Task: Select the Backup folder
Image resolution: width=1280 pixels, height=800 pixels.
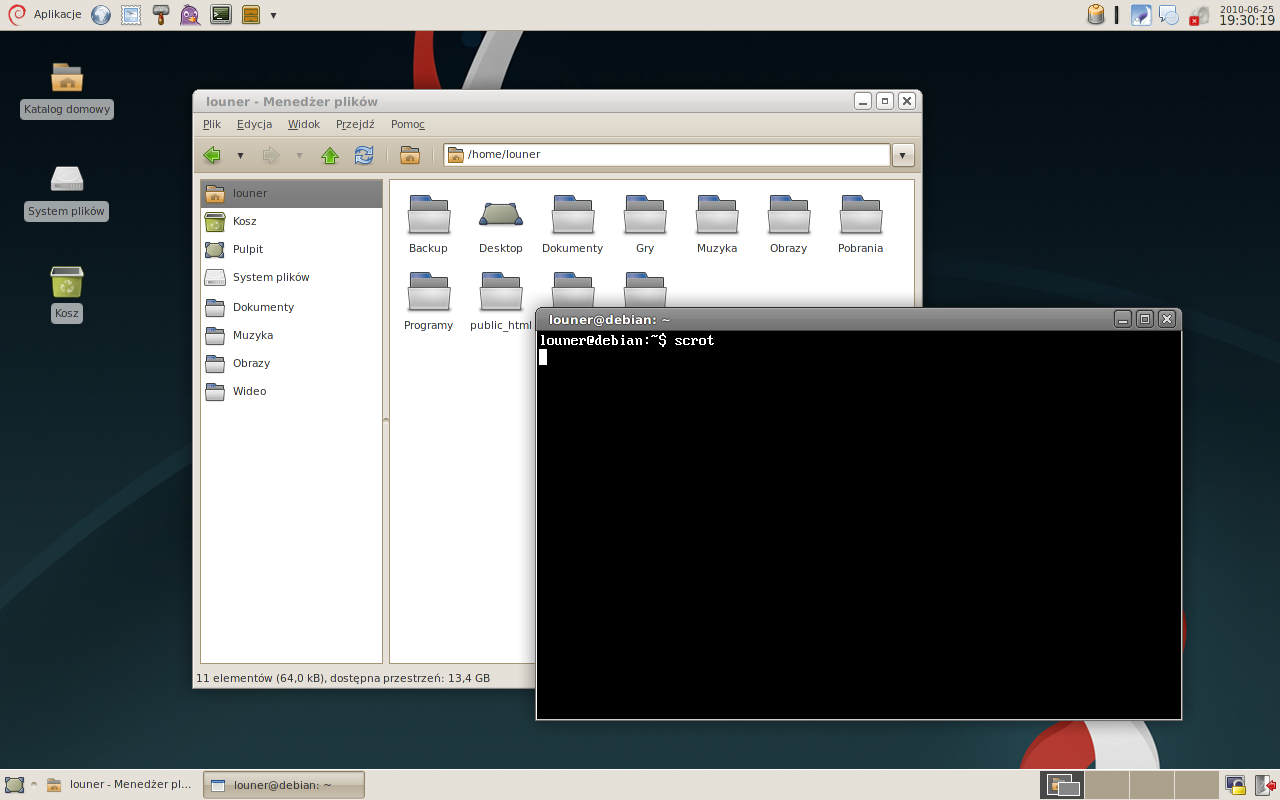Action: click(429, 224)
